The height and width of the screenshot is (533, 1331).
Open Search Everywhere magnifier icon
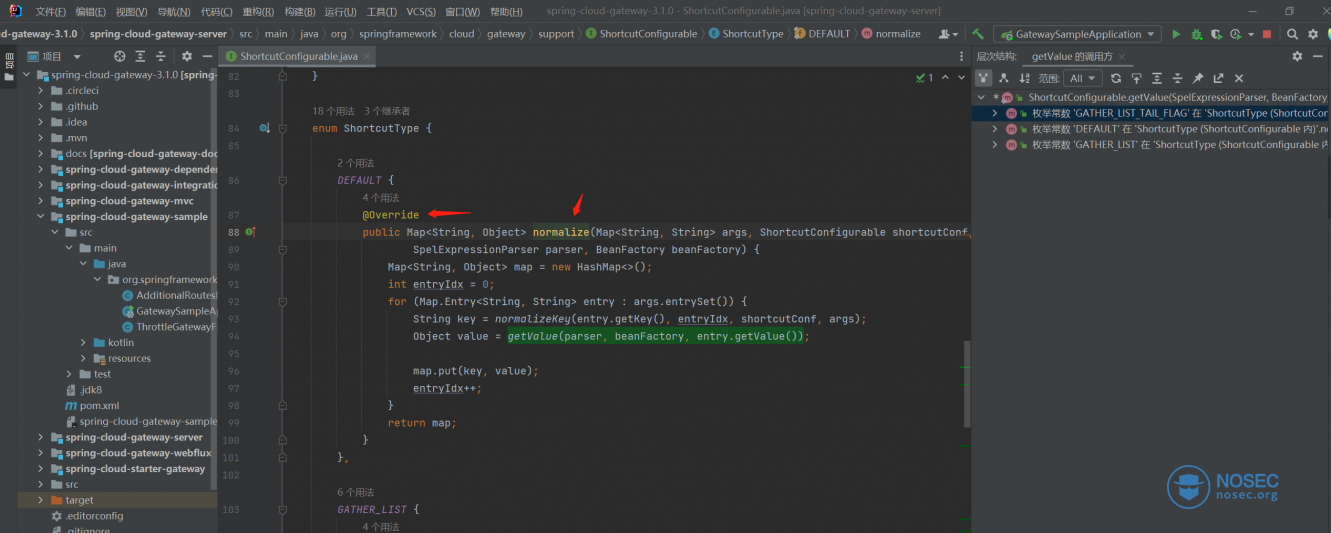click(1292, 34)
